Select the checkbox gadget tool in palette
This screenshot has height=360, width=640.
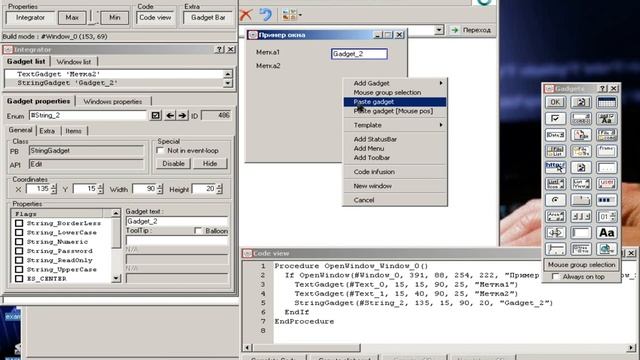tap(555, 118)
